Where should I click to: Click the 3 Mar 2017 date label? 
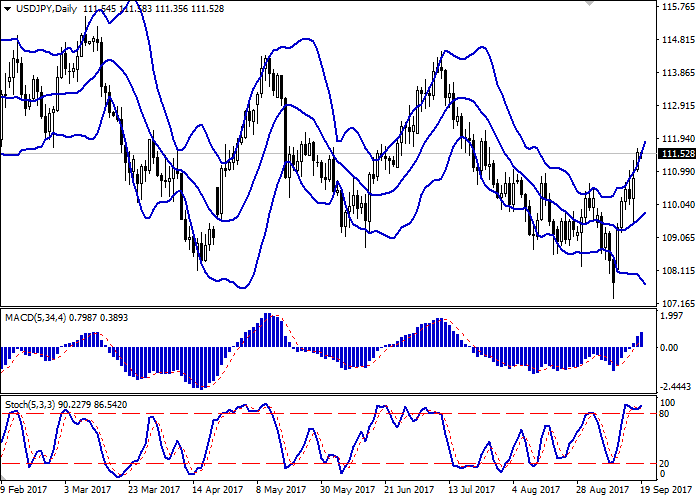pos(87,490)
